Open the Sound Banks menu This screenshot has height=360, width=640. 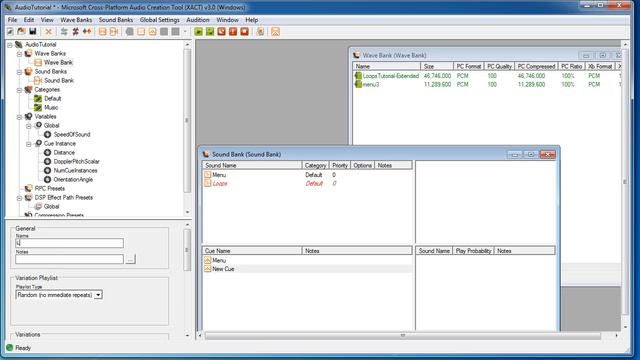[116, 20]
